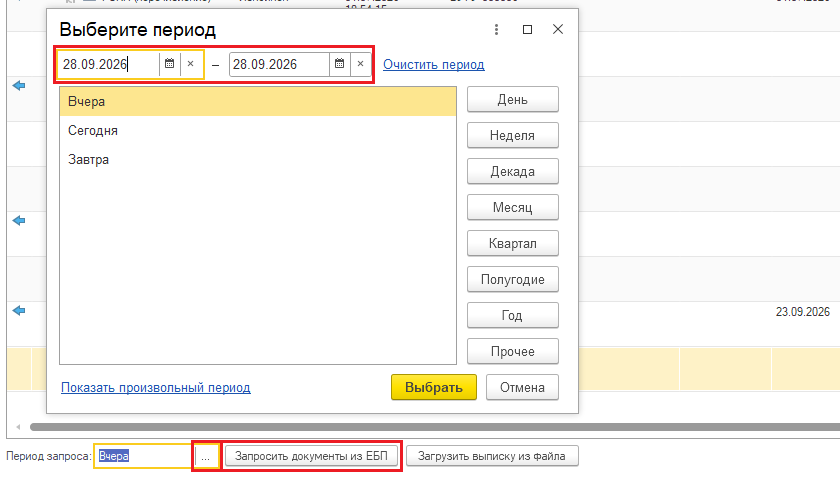Select Завтра in the period list
The height and width of the screenshot is (478, 840).
click(x=258, y=160)
